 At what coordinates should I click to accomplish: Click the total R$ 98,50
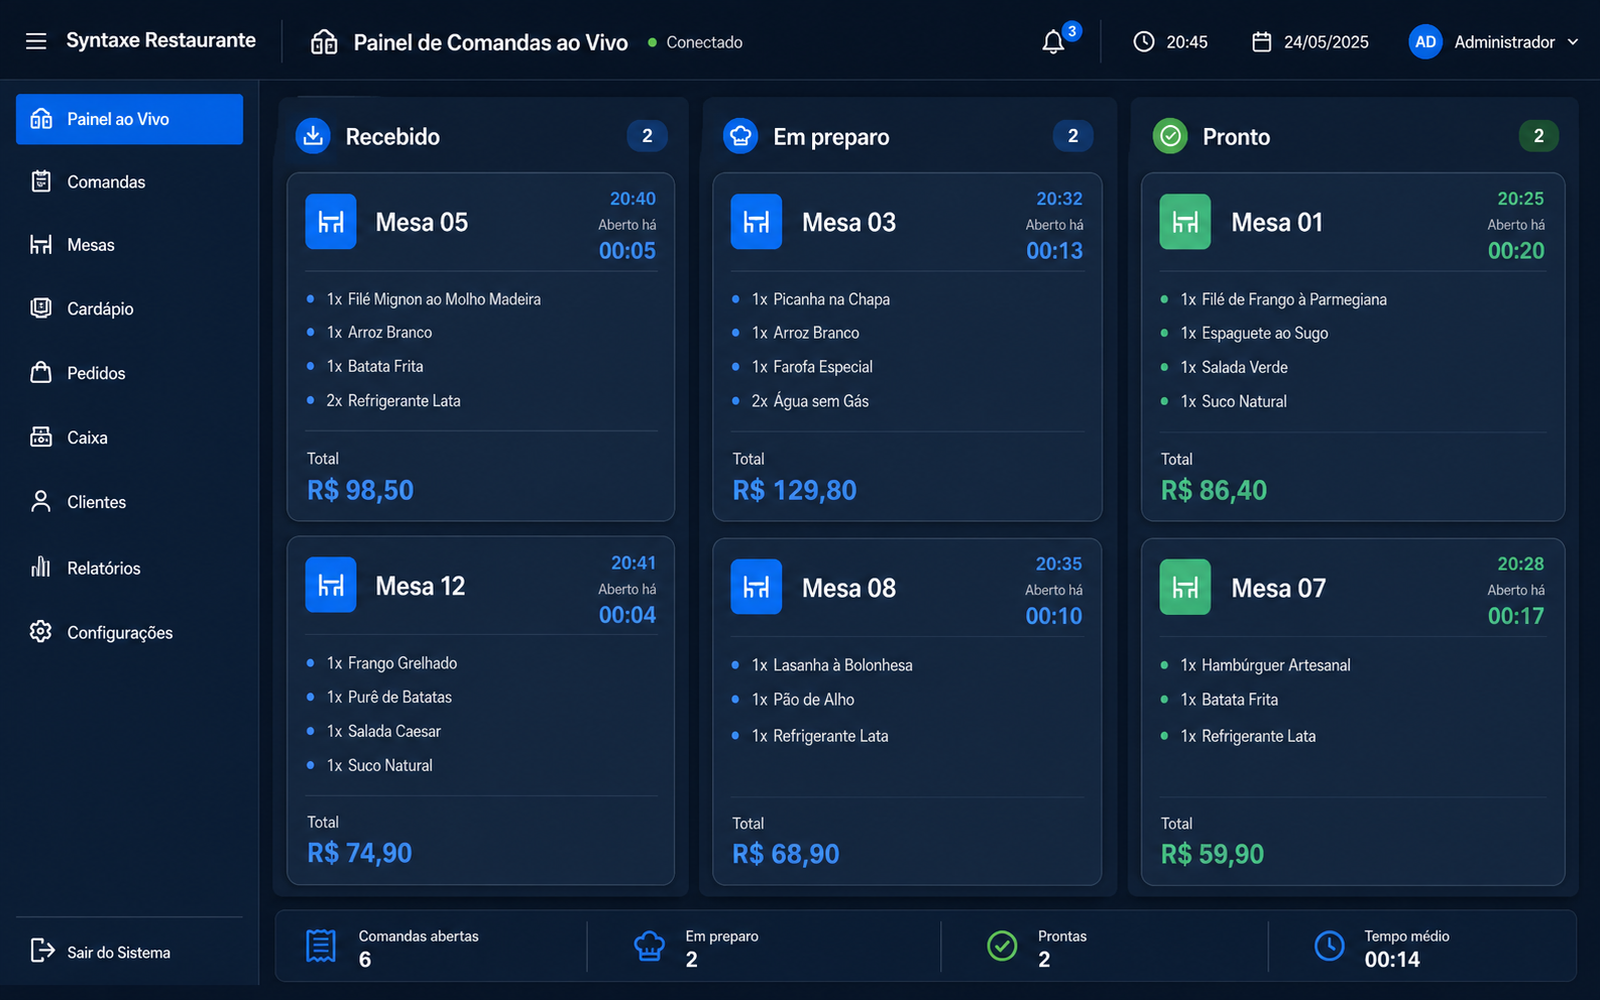pyautogui.click(x=360, y=490)
